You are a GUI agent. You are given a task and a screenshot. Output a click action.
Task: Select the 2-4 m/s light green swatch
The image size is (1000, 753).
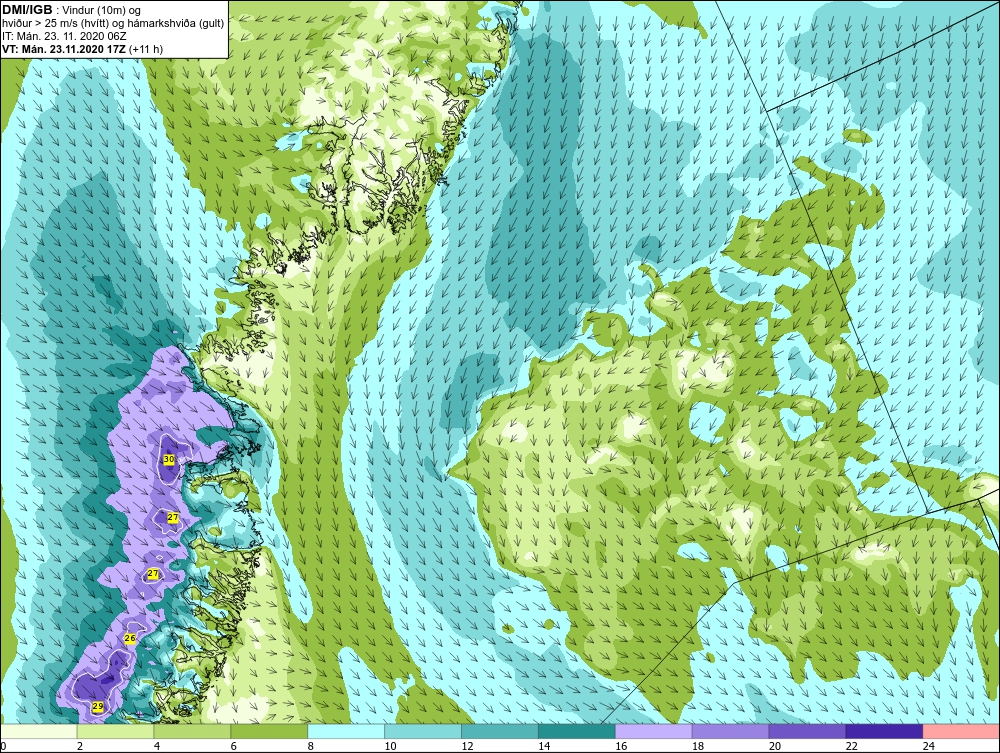click(x=115, y=731)
